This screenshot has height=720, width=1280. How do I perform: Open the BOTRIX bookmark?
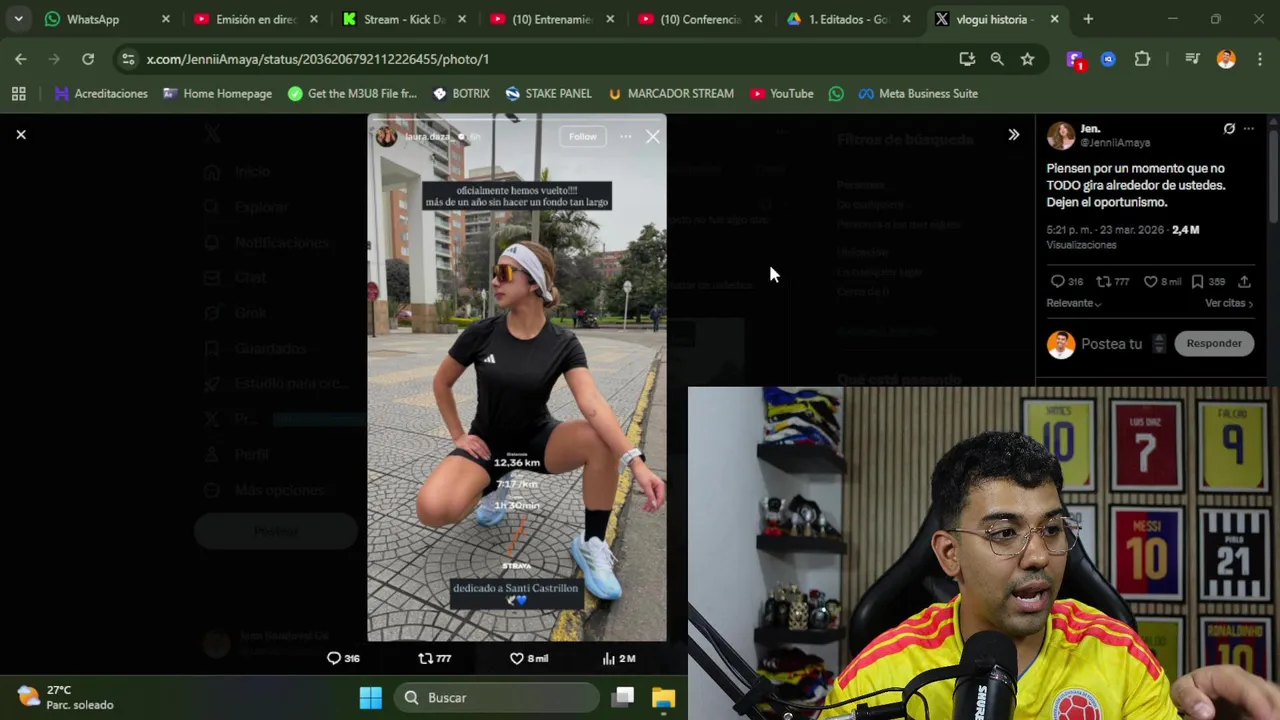[461, 93]
